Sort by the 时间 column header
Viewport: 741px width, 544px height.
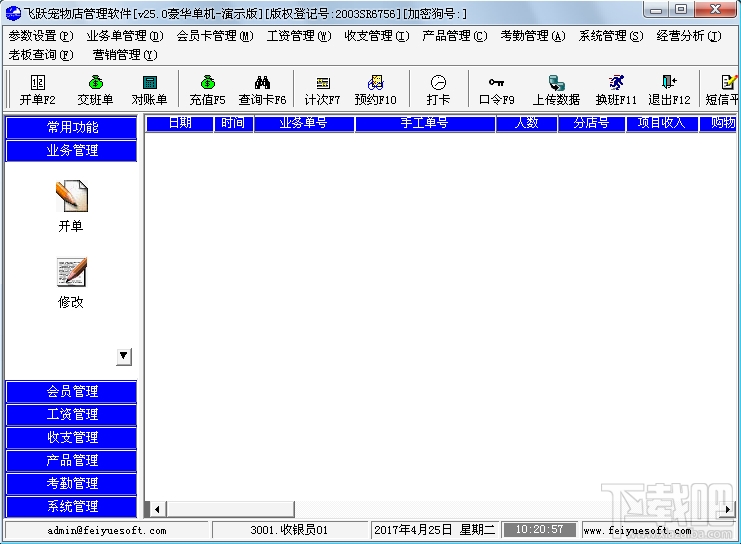[x=233, y=123]
